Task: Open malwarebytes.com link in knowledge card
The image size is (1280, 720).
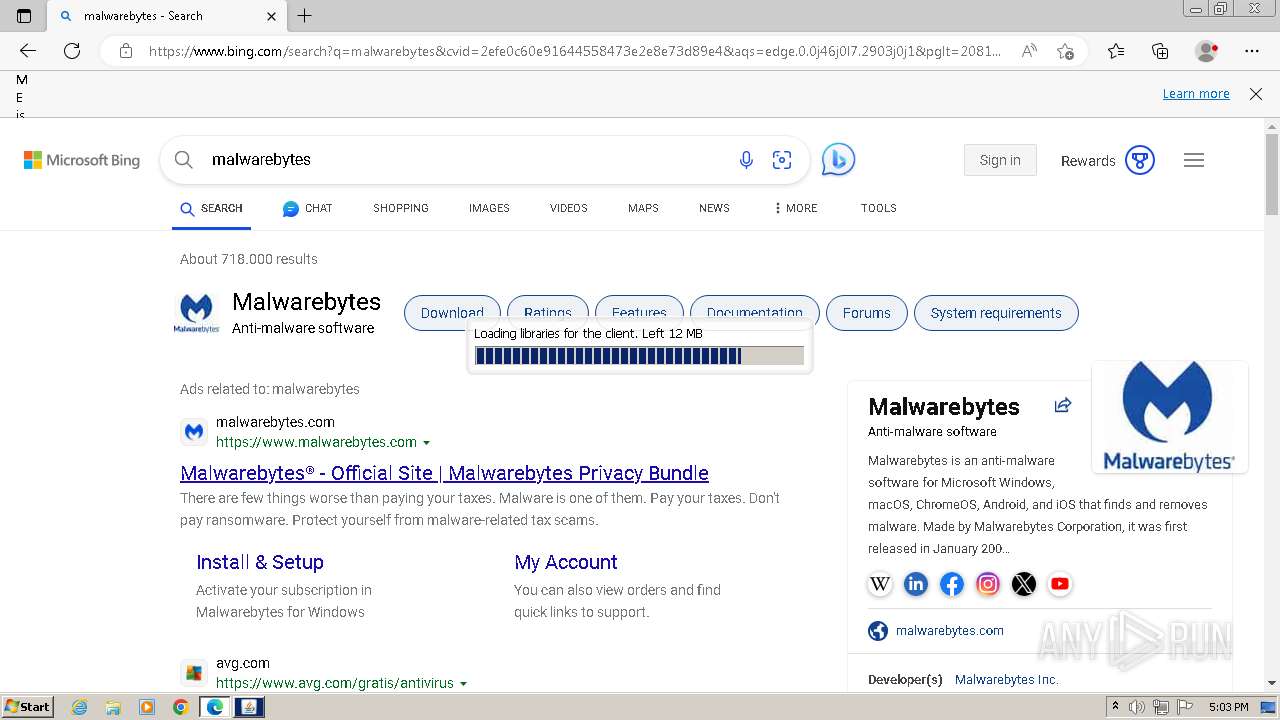Action: (x=950, y=631)
